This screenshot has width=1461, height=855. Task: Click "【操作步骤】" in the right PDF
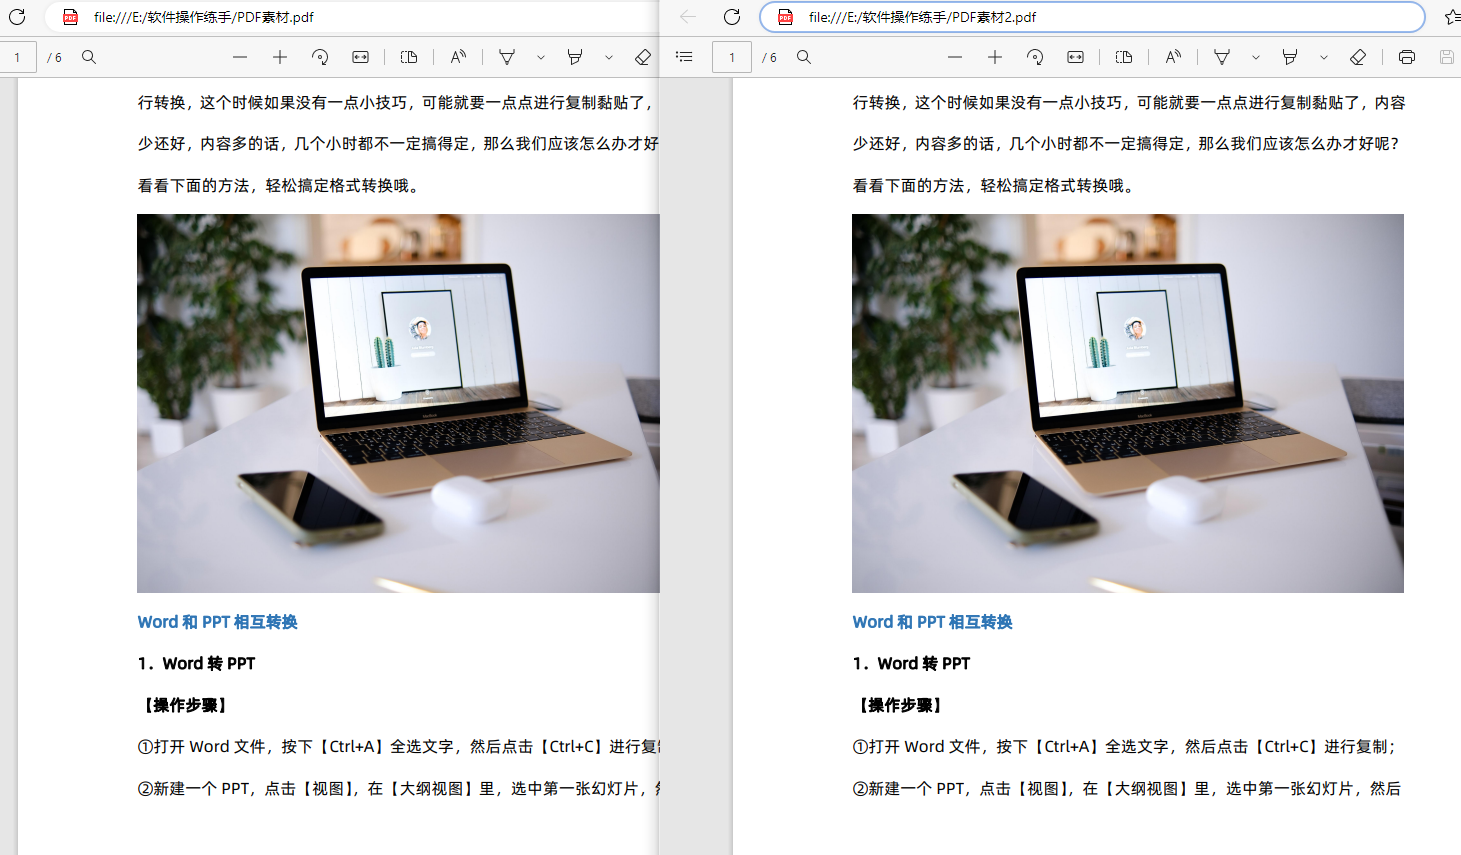tap(900, 706)
